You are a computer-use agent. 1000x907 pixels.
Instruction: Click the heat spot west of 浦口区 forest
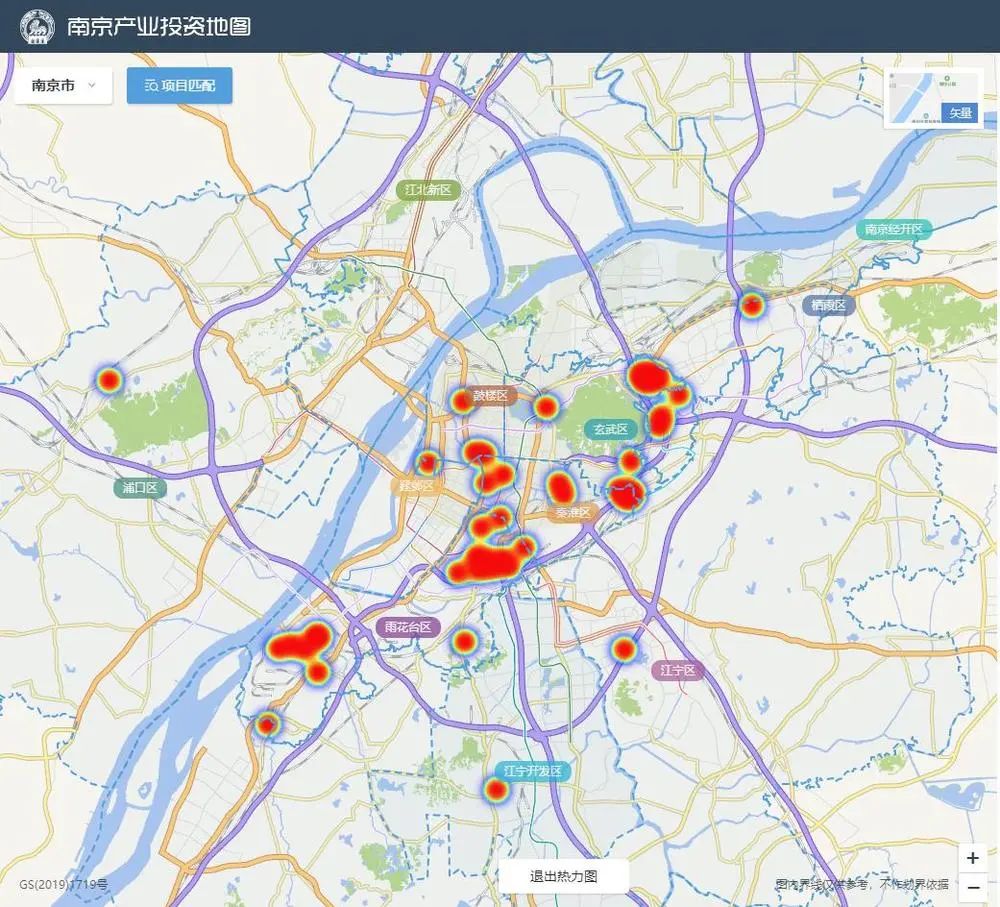109,380
